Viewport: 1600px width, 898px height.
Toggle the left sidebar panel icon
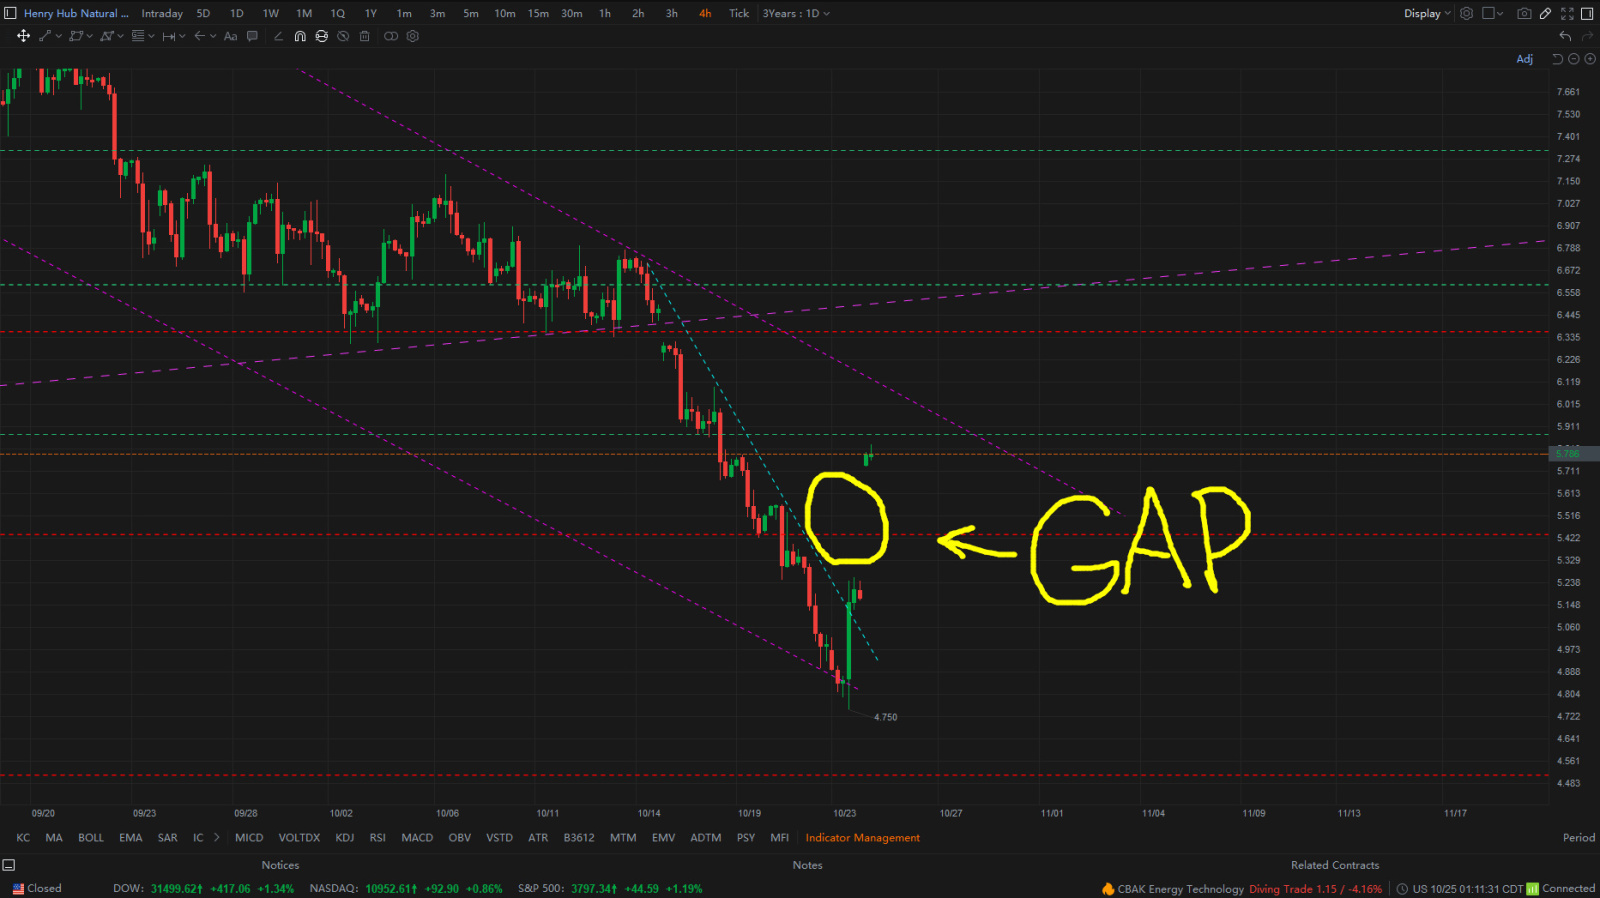10,13
